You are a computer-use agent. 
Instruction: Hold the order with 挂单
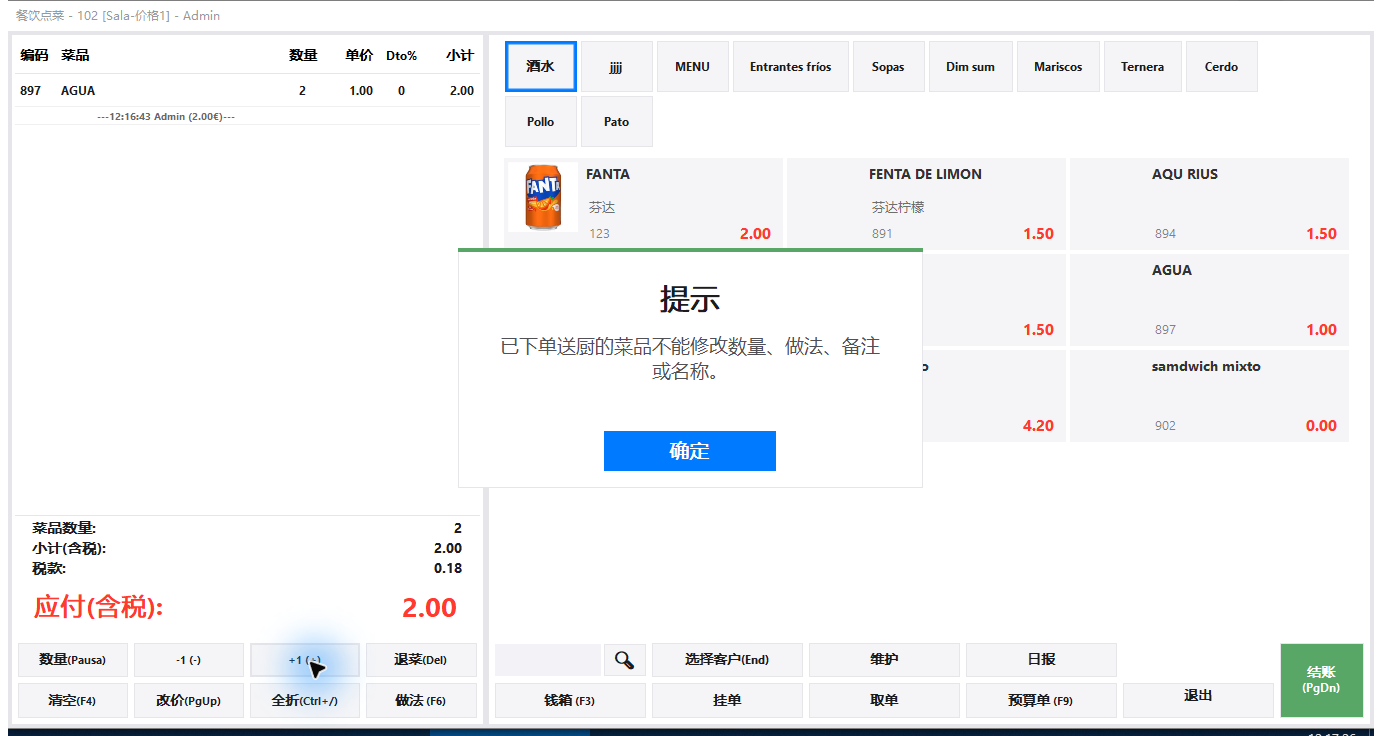pos(727,701)
